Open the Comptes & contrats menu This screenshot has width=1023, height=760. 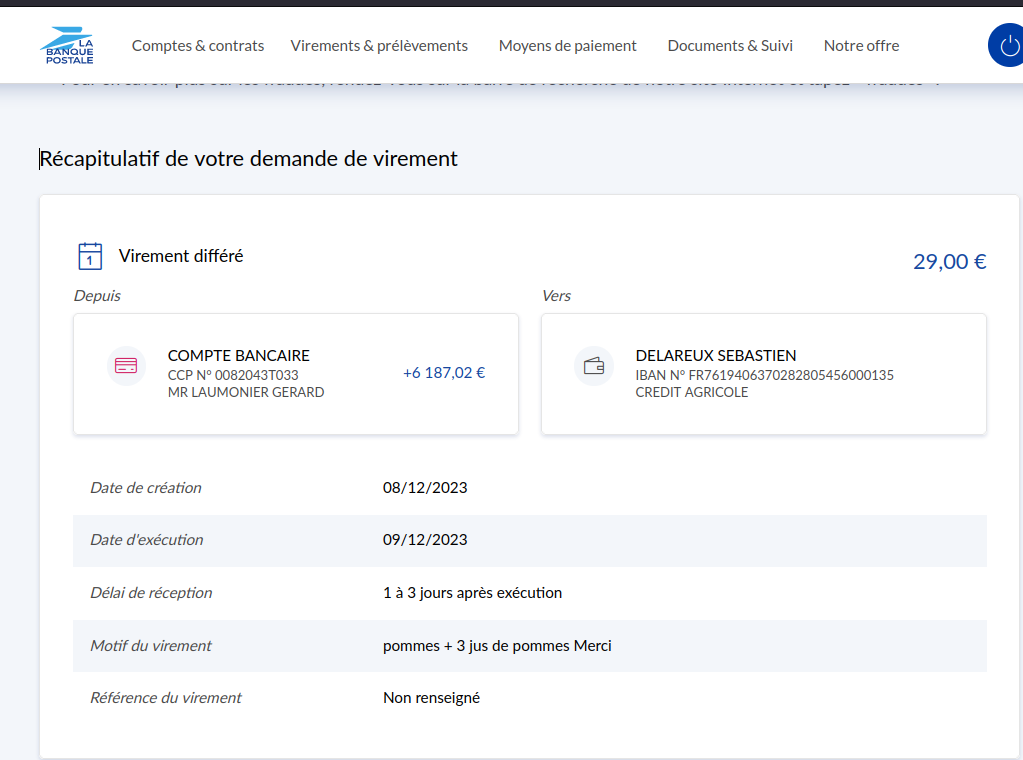click(198, 46)
